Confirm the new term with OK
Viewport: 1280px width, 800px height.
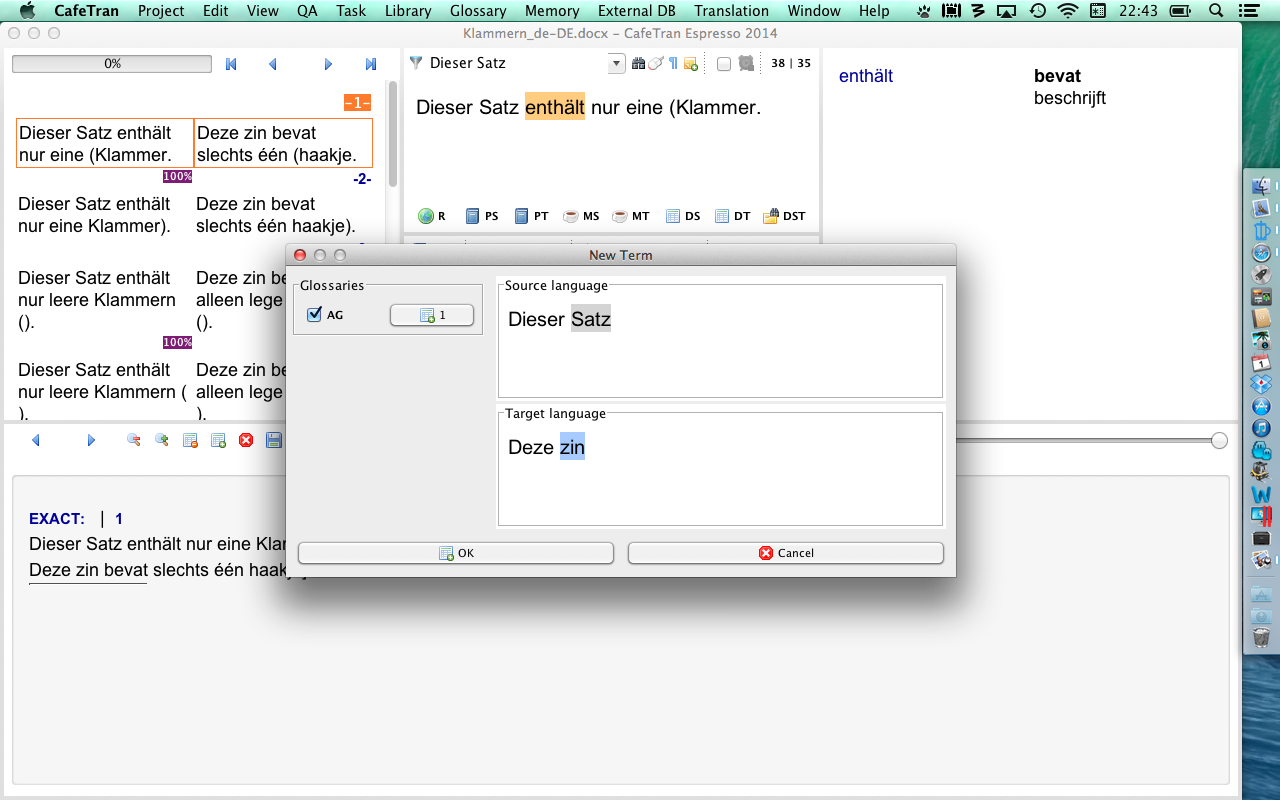455,553
